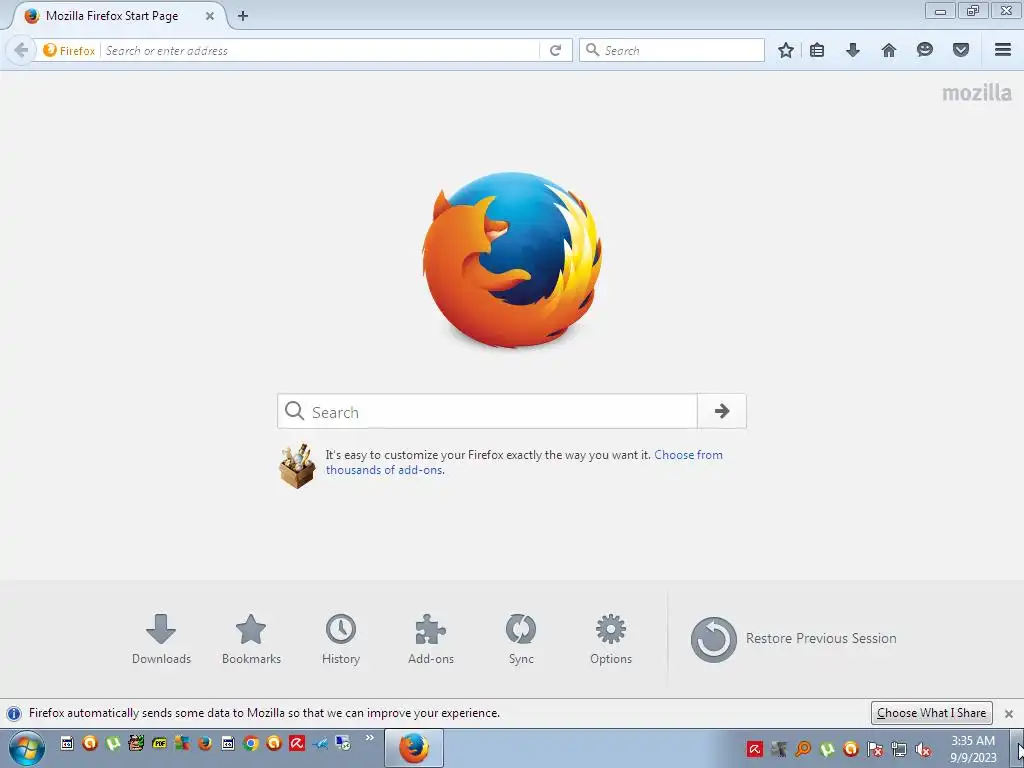Submit search with the arrow button
The width and height of the screenshot is (1024, 768).
(722, 411)
